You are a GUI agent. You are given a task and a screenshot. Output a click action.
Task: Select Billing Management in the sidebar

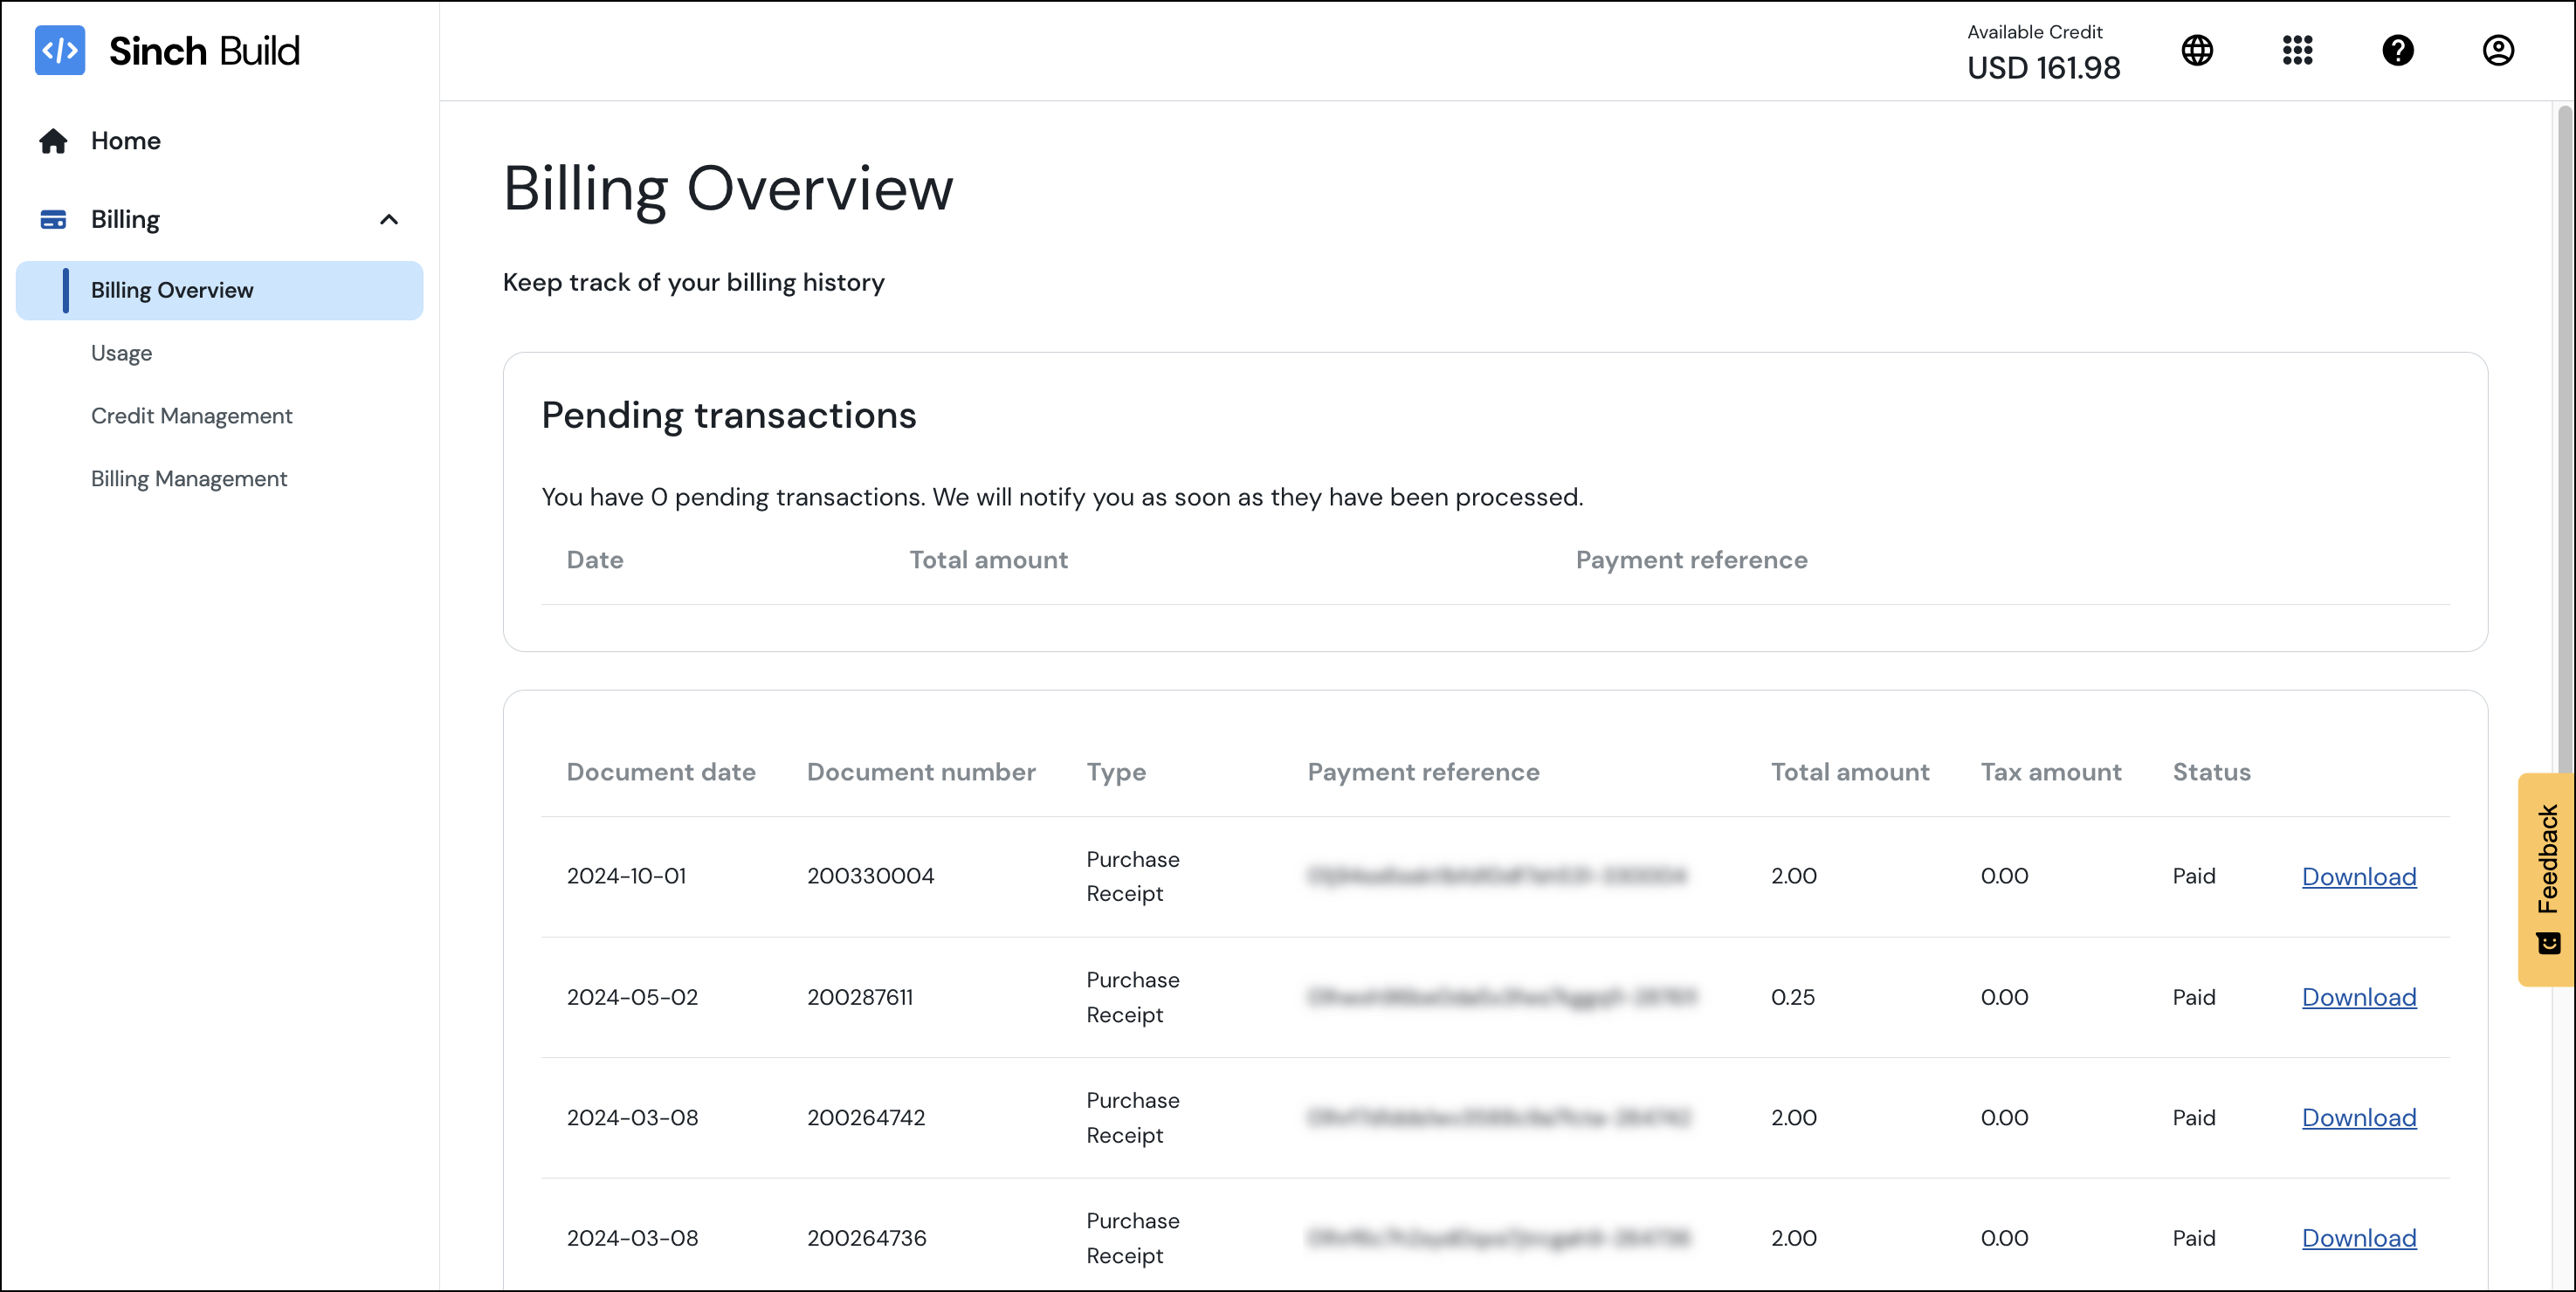point(189,478)
